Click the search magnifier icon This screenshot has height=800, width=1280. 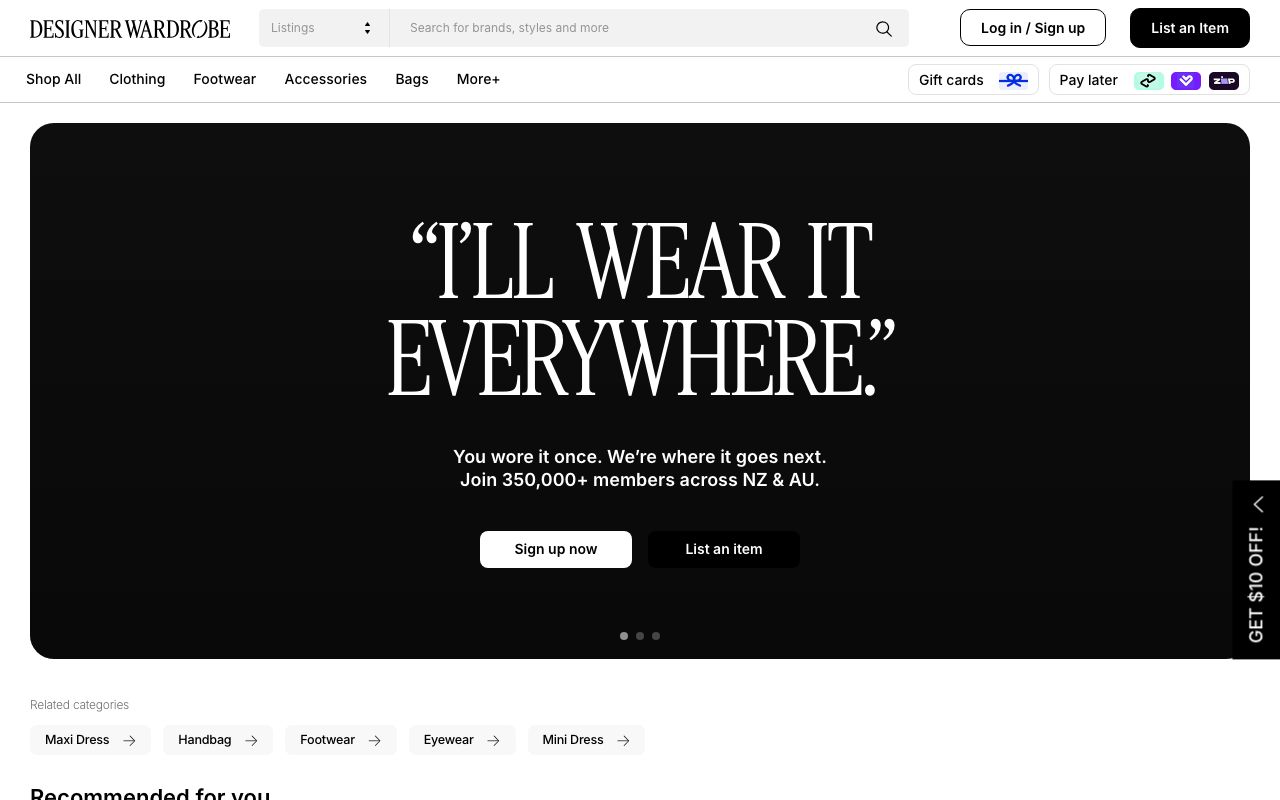[884, 28]
